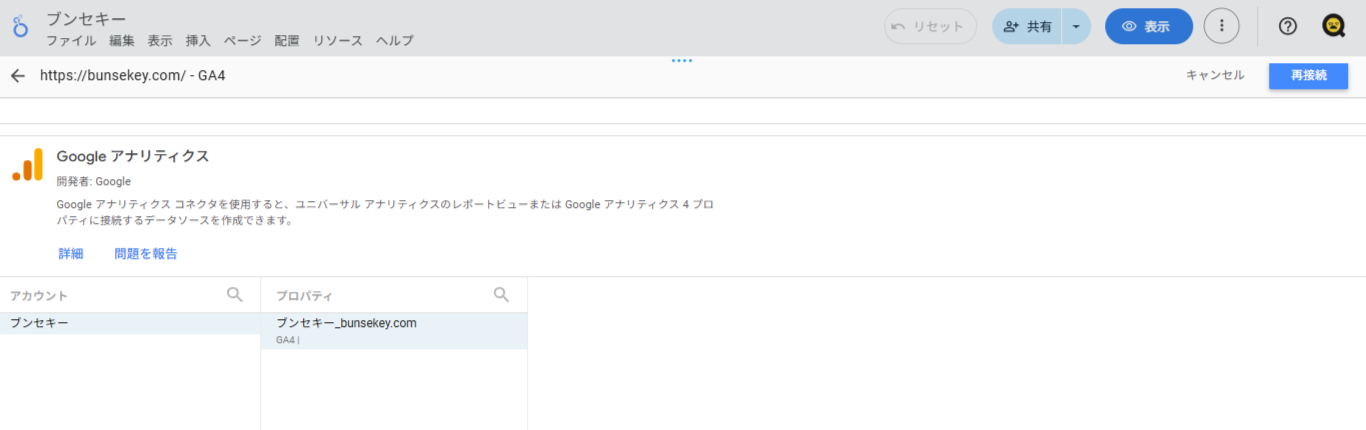Screen dimensions: 1366x430
Task: Open the ページ menu
Action: pyautogui.click(x=243, y=41)
